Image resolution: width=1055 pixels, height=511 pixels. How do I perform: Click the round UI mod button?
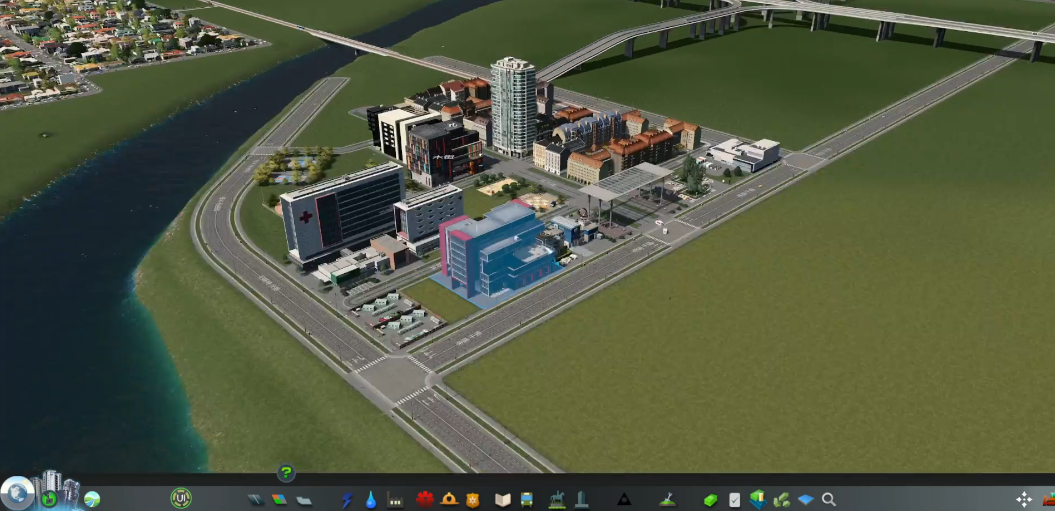[x=181, y=498]
